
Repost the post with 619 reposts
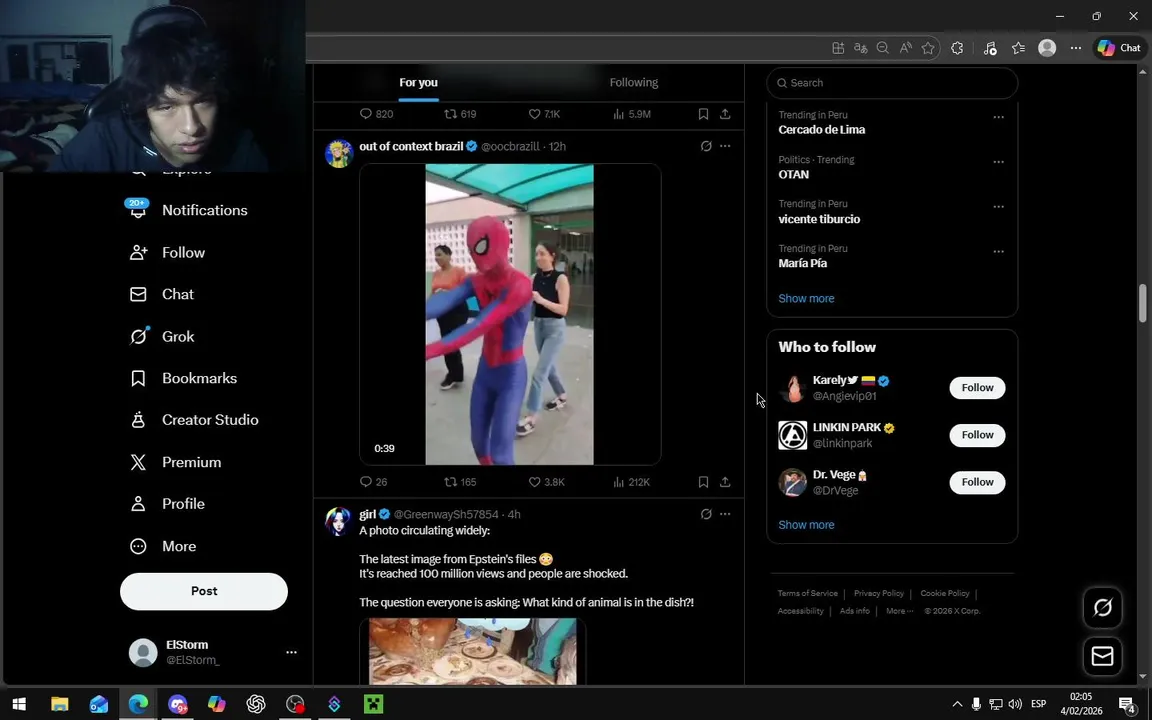pyautogui.click(x=461, y=114)
